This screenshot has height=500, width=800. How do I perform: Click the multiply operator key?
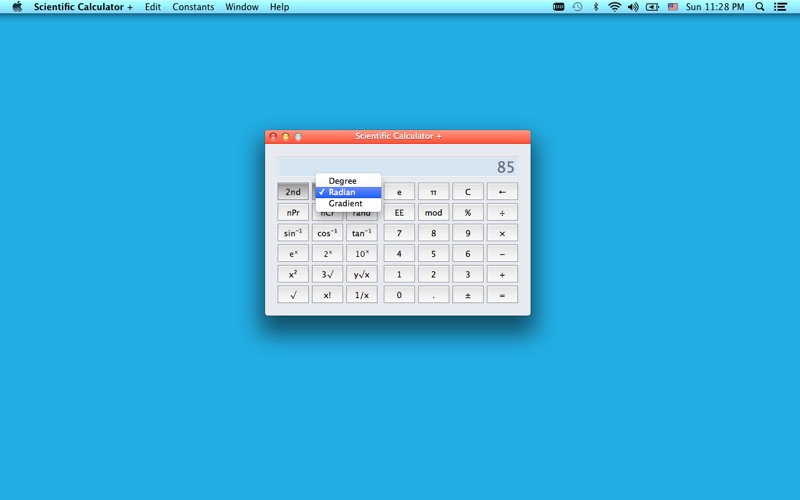pyautogui.click(x=502, y=233)
